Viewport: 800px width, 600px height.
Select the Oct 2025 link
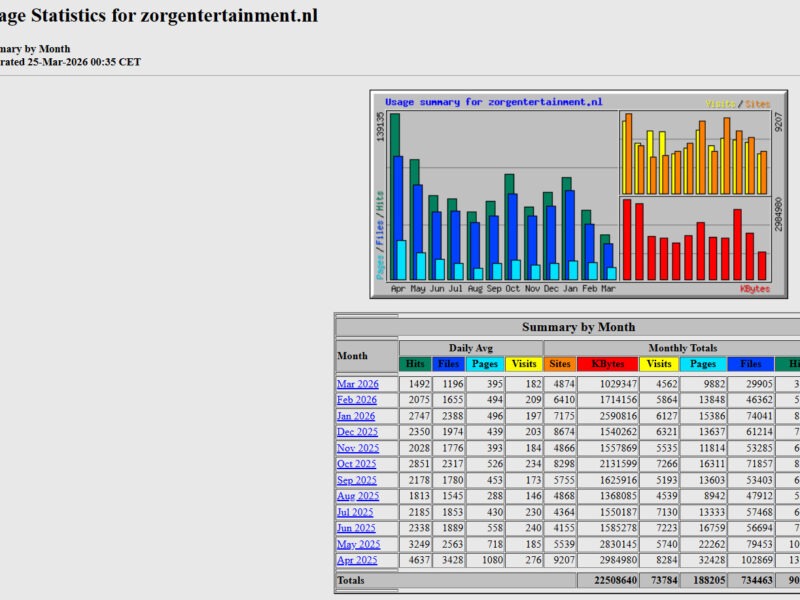(356, 464)
